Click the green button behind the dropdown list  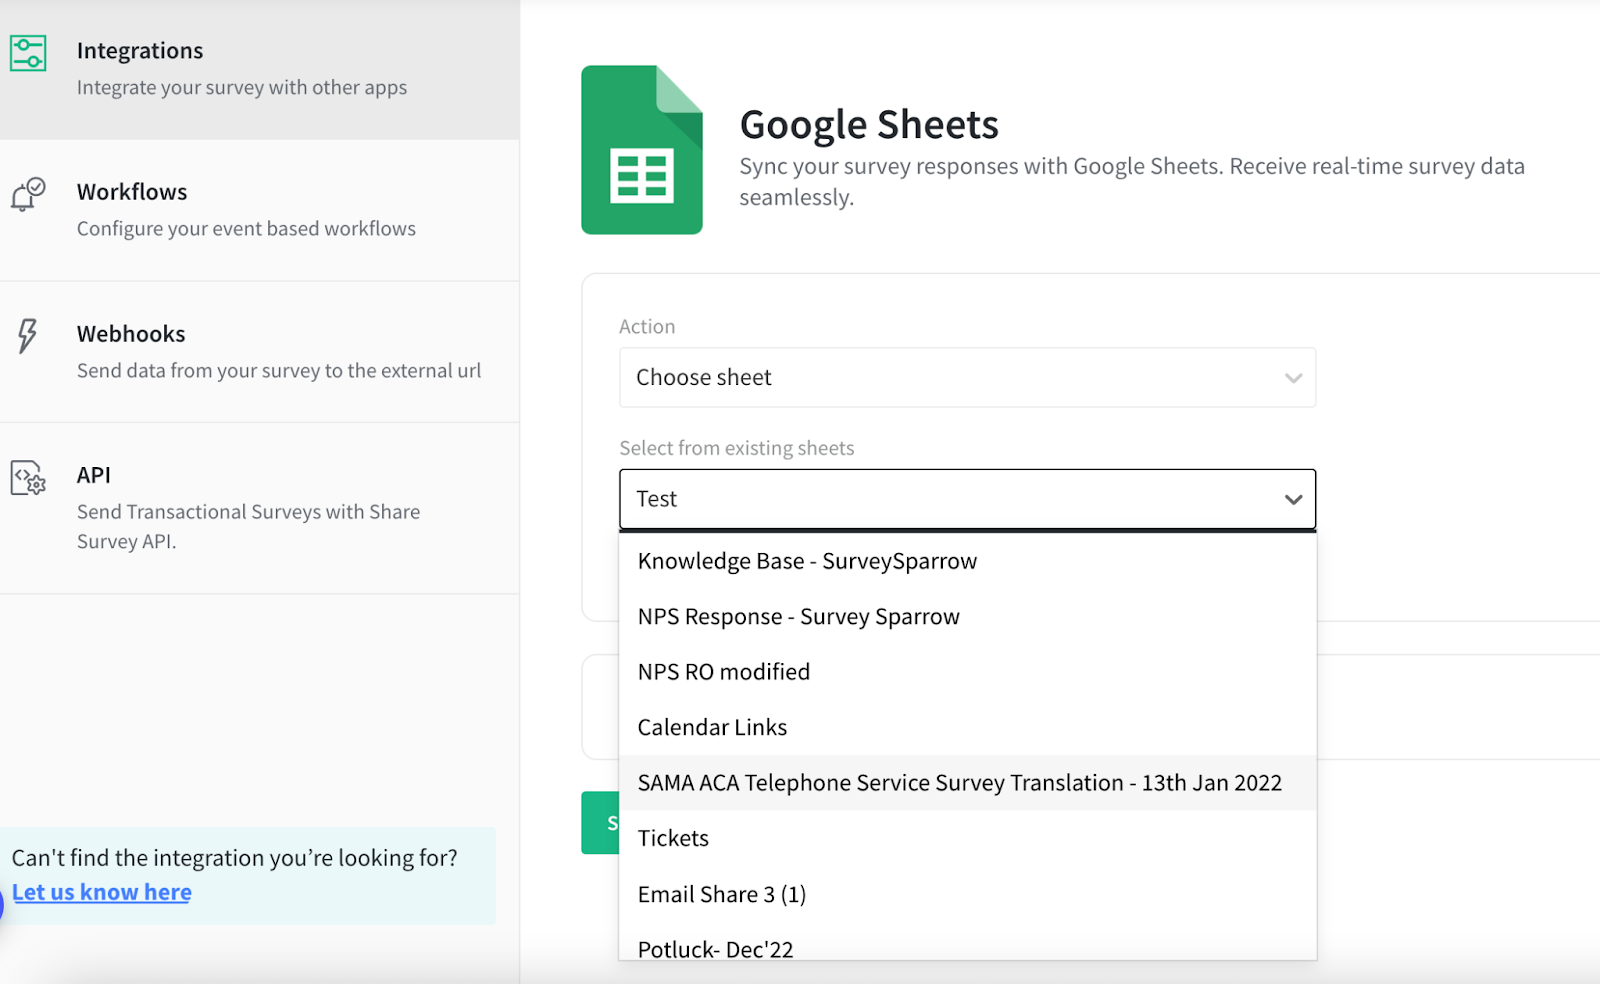tap(600, 823)
